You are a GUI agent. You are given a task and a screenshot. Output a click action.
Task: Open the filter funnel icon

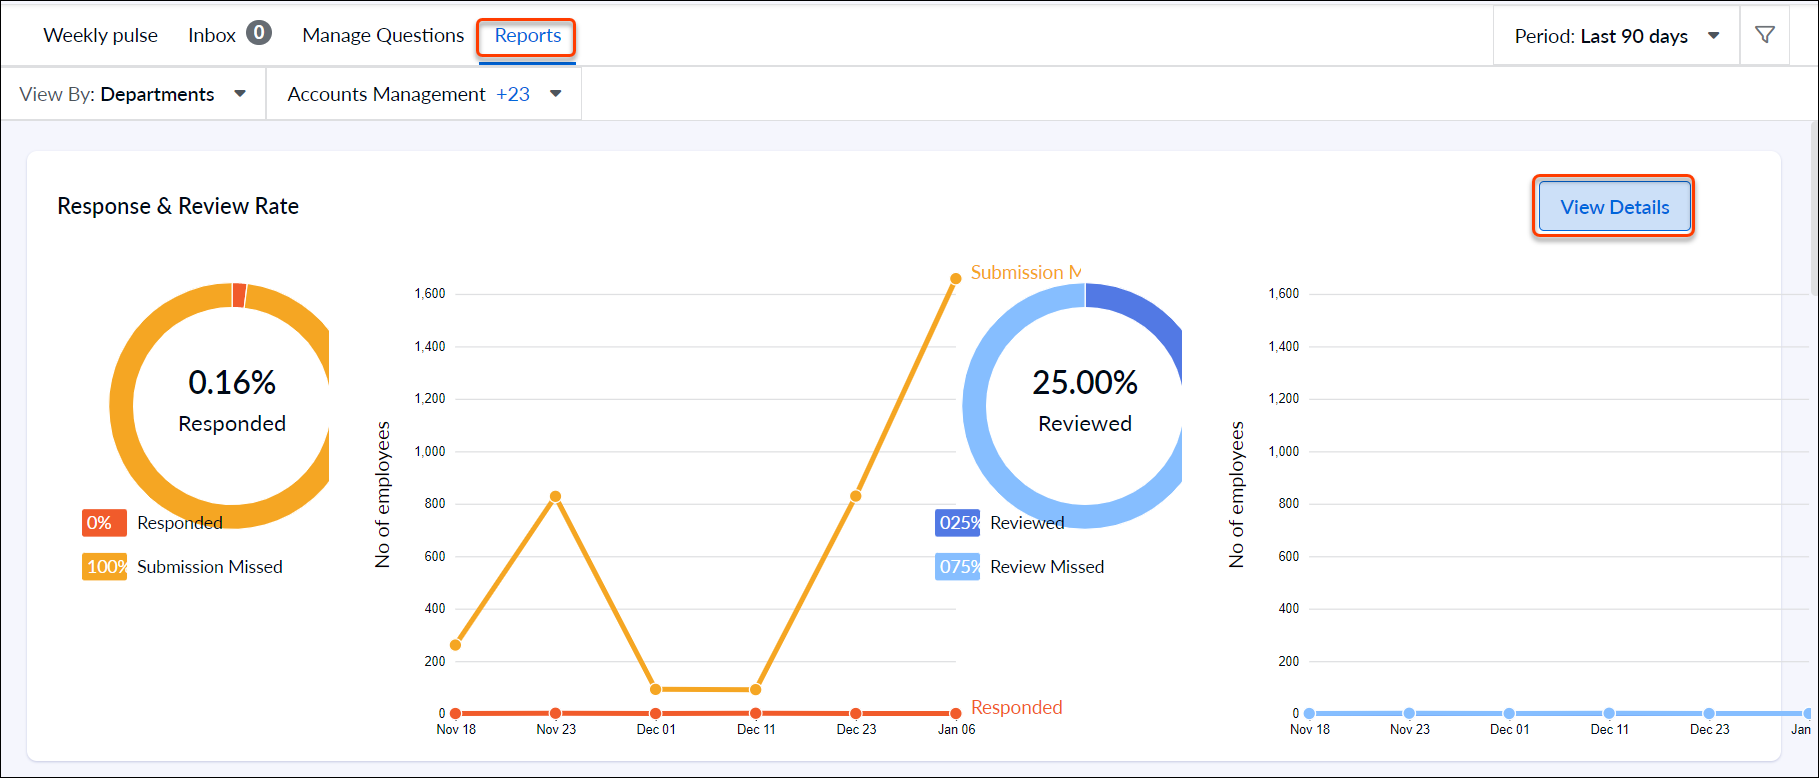pyautogui.click(x=1765, y=36)
